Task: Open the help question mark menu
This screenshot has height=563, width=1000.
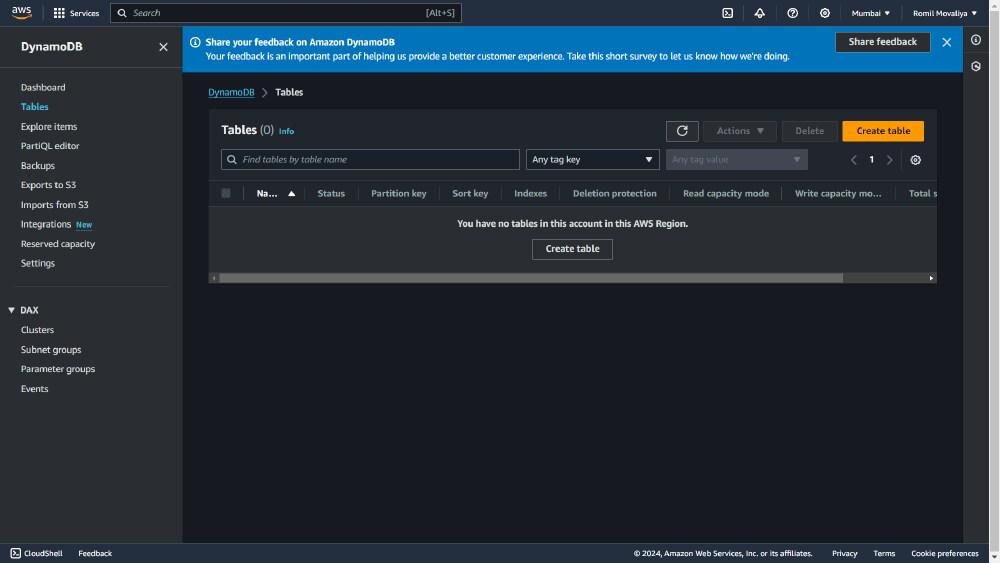Action: (x=792, y=13)
